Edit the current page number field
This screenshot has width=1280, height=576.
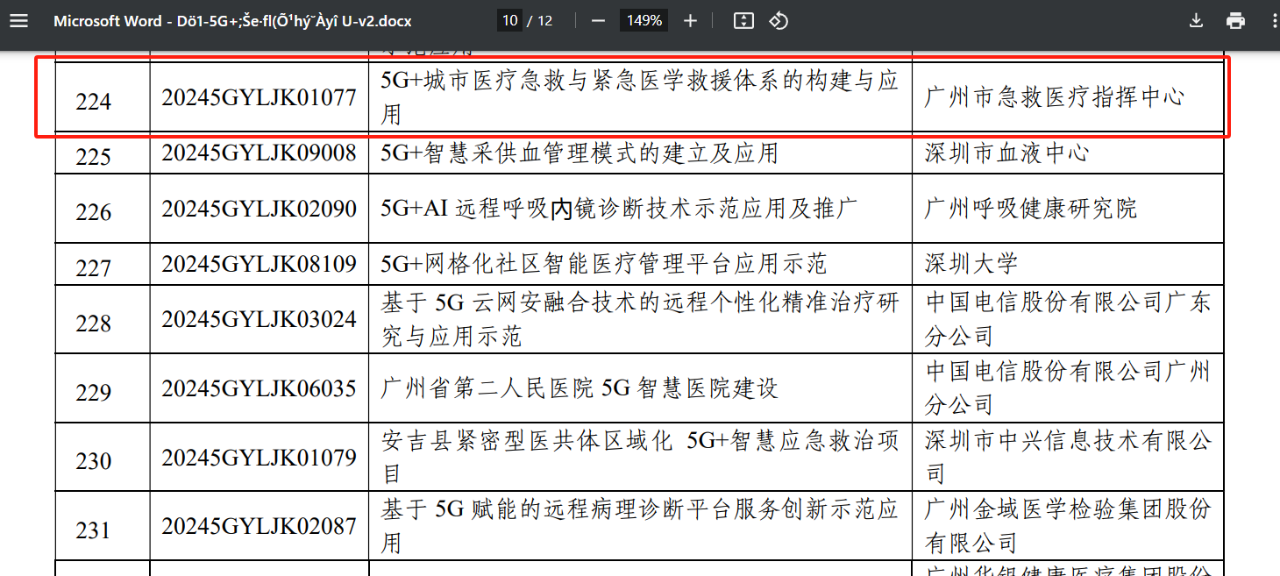pos(510,21)
